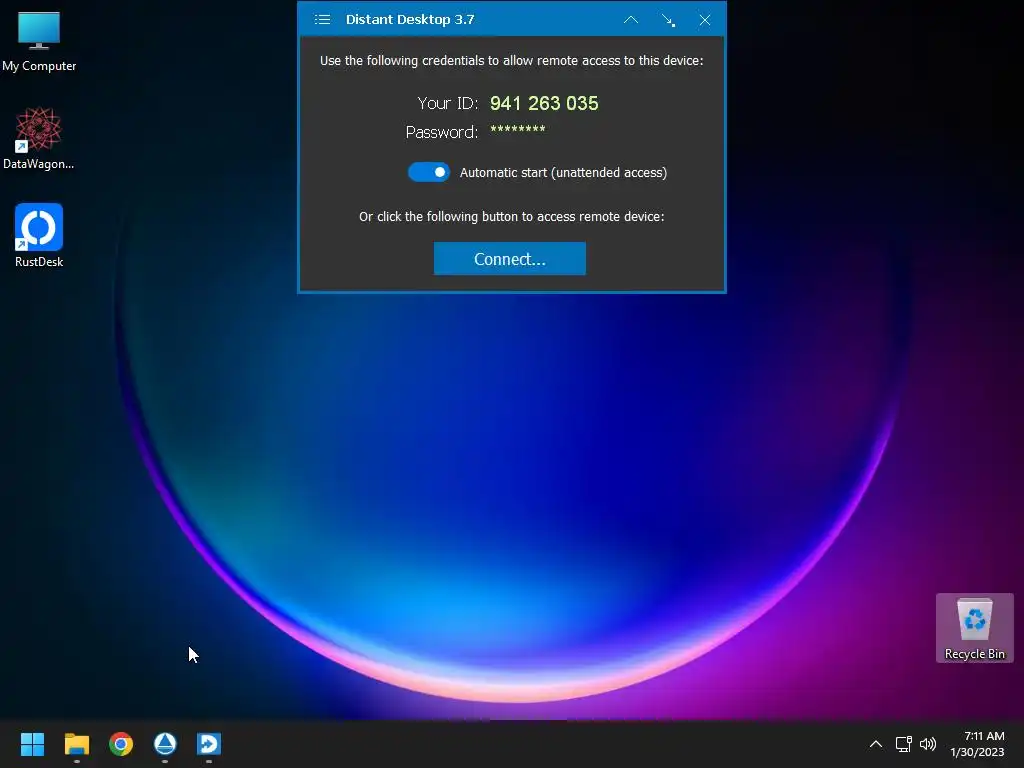The width and height of the screenshot is (1024, 768).
Task: Click the Distant Desktop 3.7 title text
Action: pos(410,20)
